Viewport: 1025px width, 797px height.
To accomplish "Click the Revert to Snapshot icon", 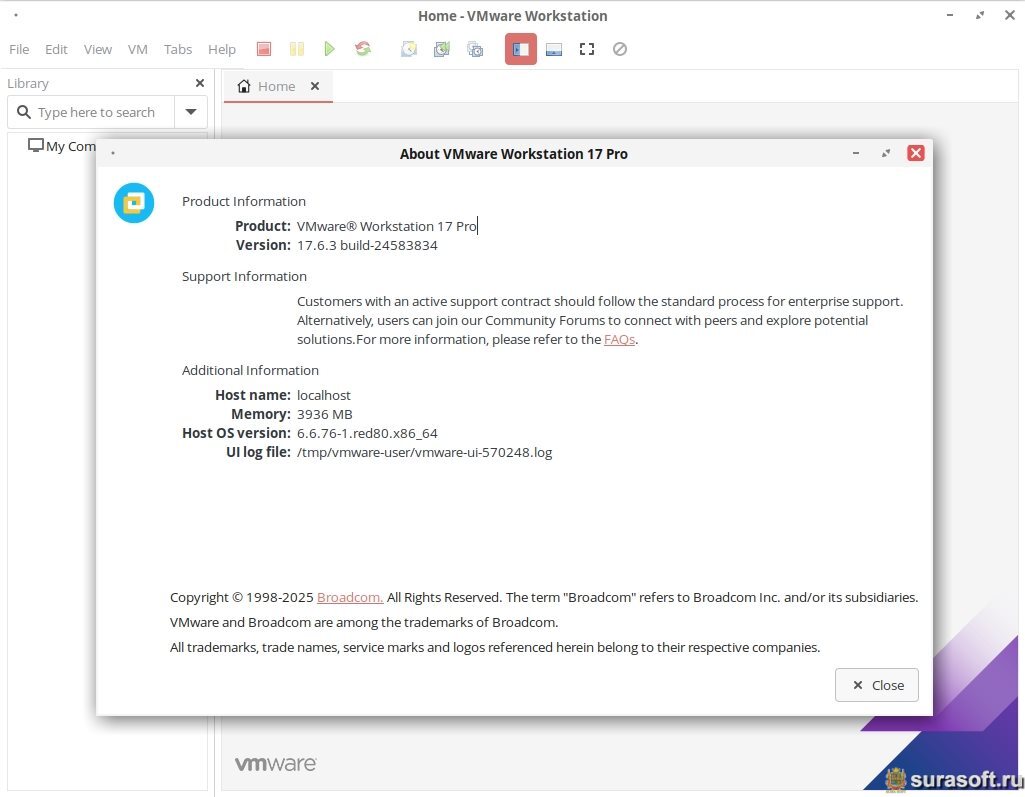I will (442, 49).
